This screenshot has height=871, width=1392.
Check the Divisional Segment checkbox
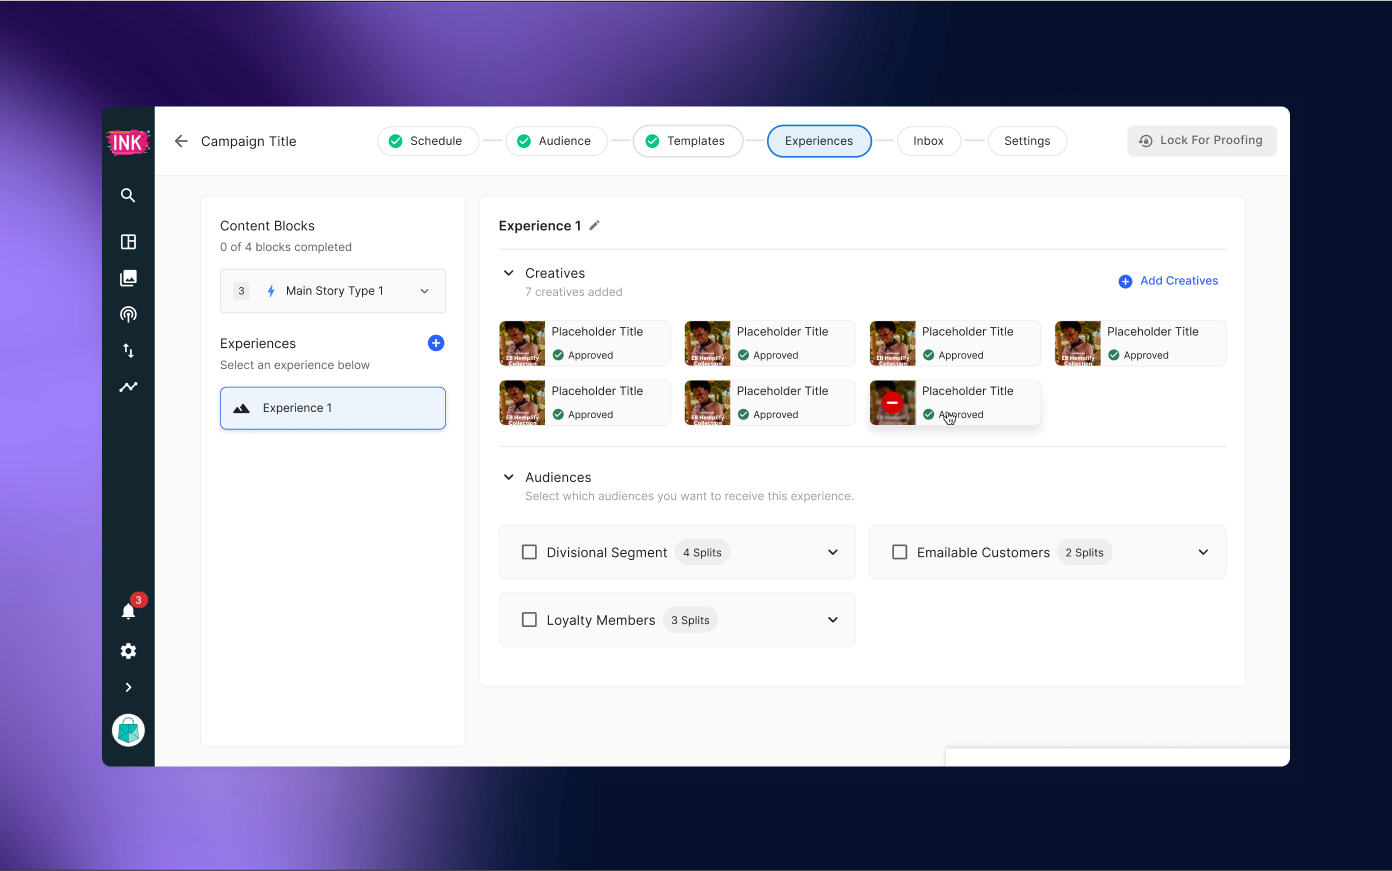point(529,552)
